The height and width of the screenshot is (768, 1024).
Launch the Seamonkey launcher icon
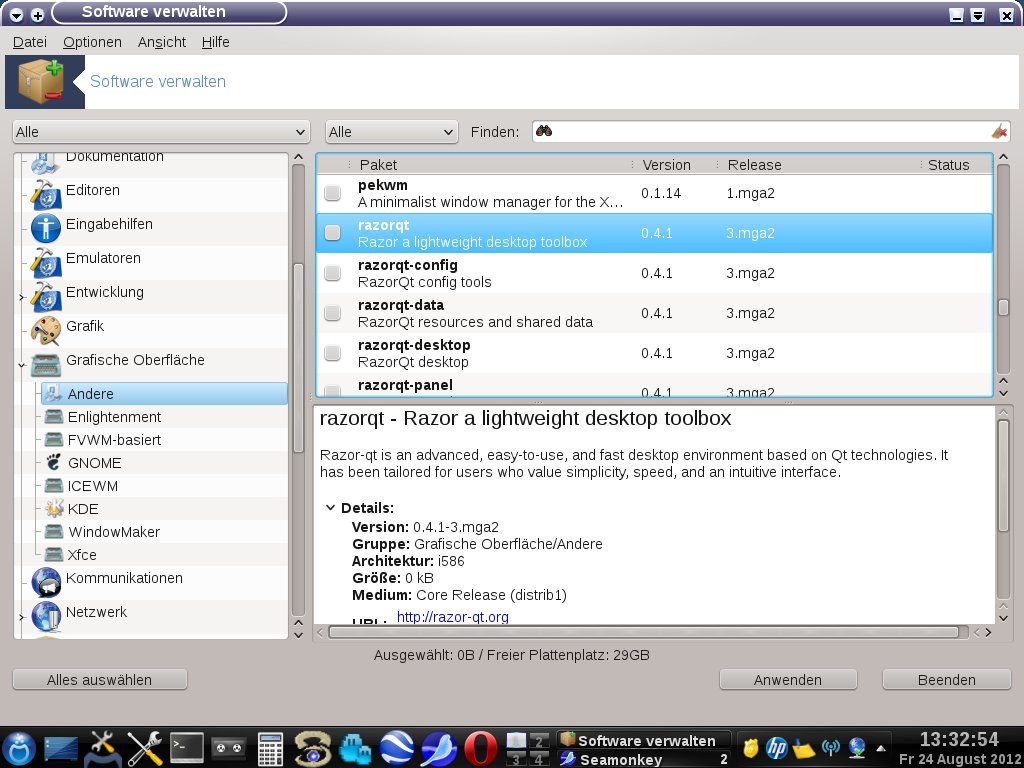coord(438,748)
